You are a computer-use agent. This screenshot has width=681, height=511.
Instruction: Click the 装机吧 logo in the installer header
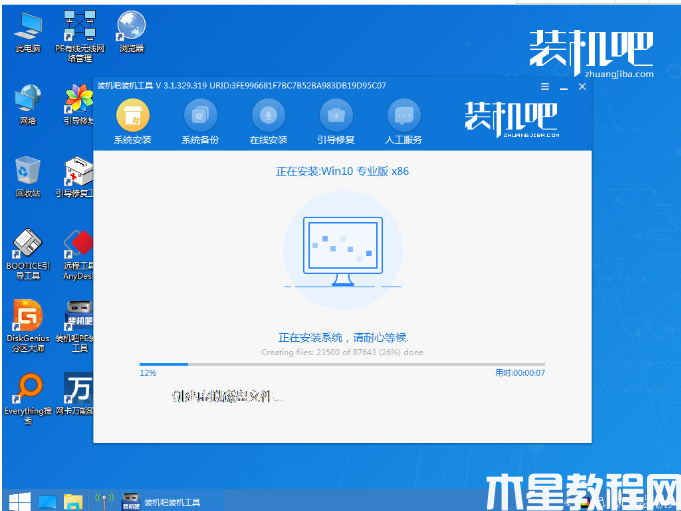click(512, 119)
